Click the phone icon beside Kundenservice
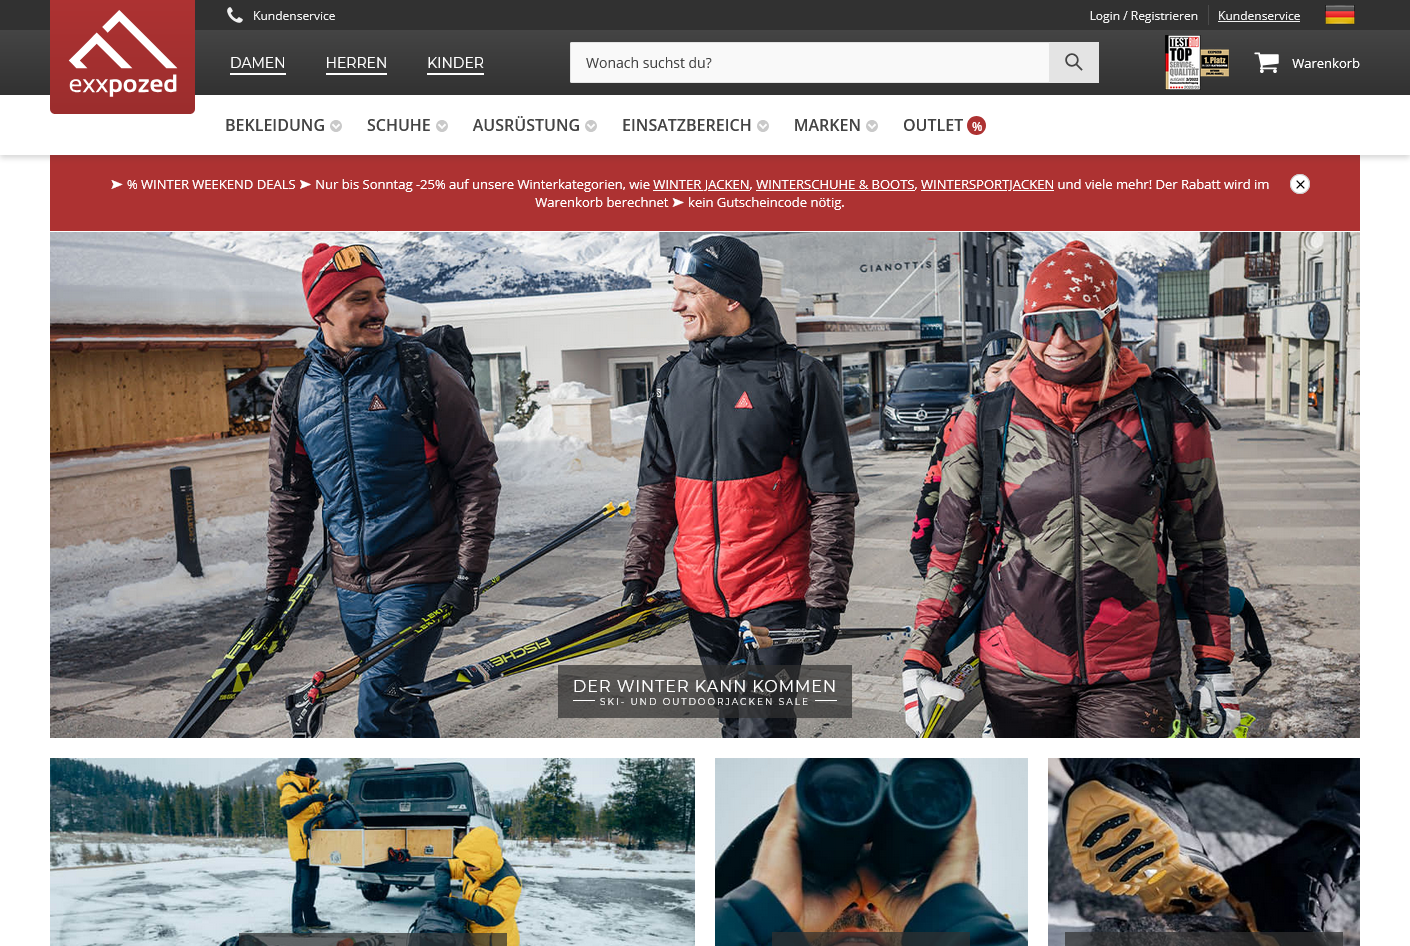Image resolution: width=1410 pixels, height=946 pixels. (235, 15)
